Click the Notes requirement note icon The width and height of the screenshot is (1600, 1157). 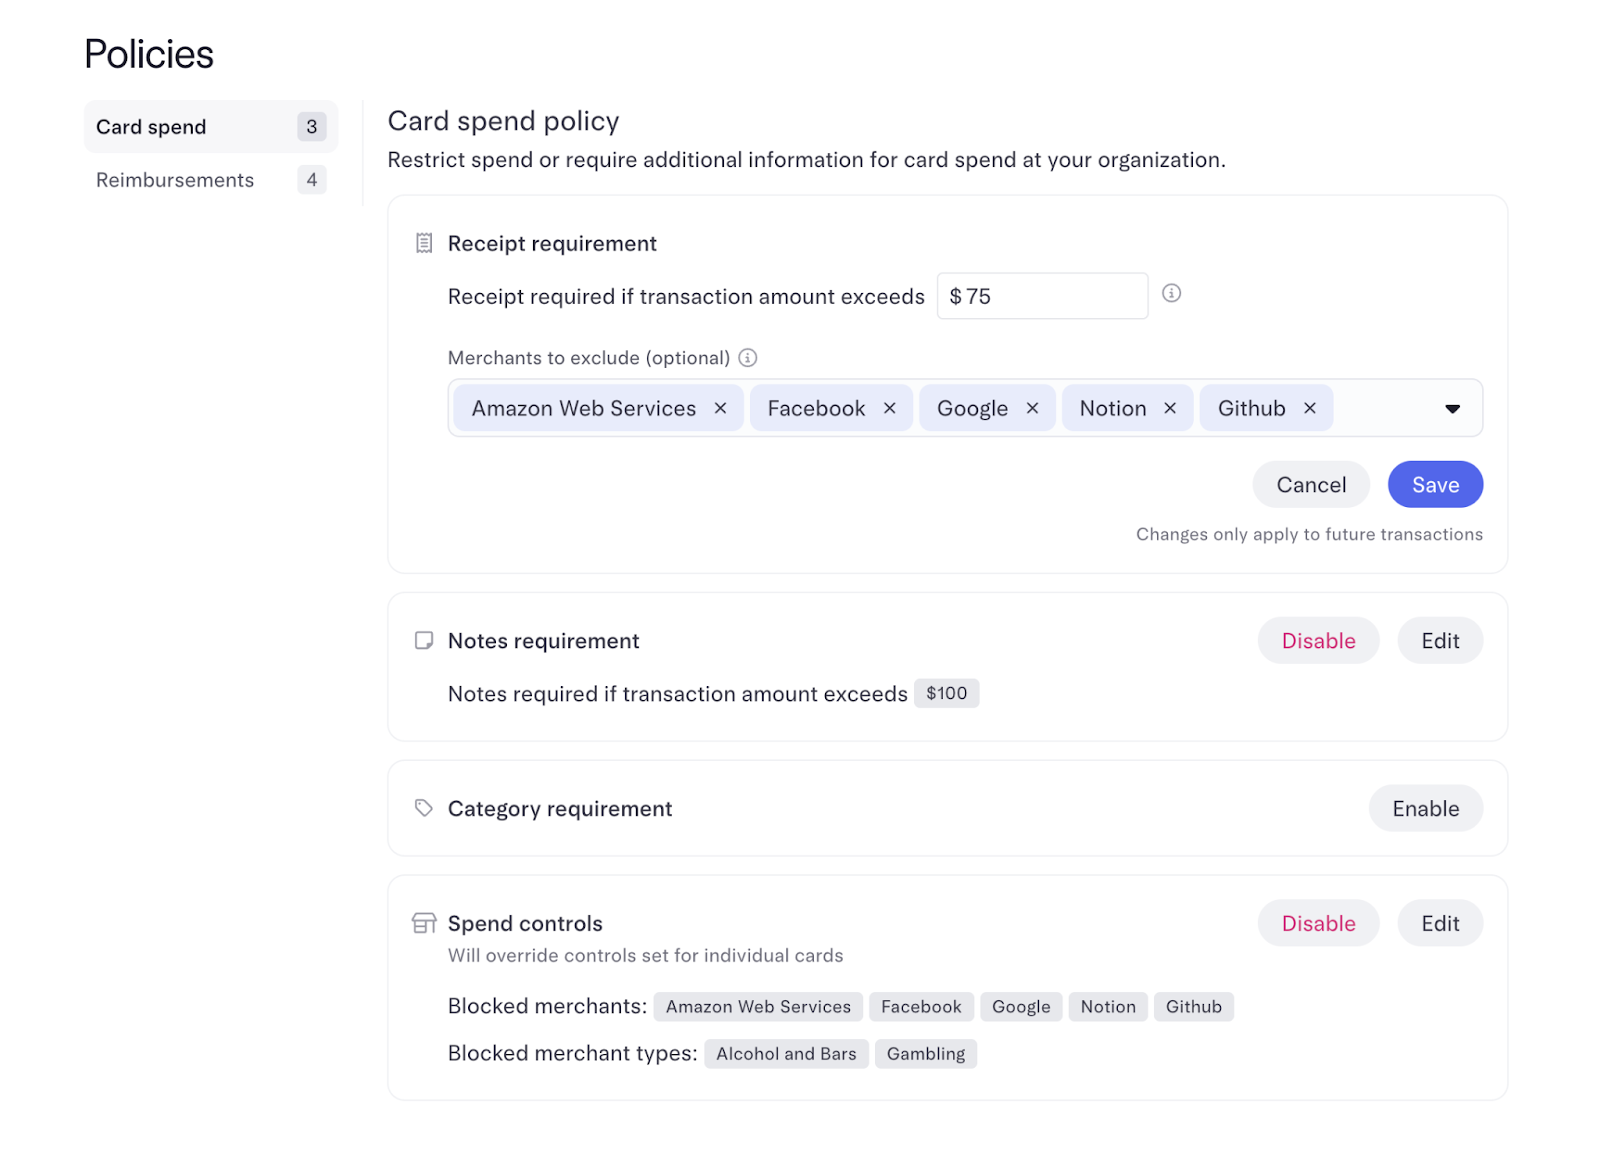[424, 640]
